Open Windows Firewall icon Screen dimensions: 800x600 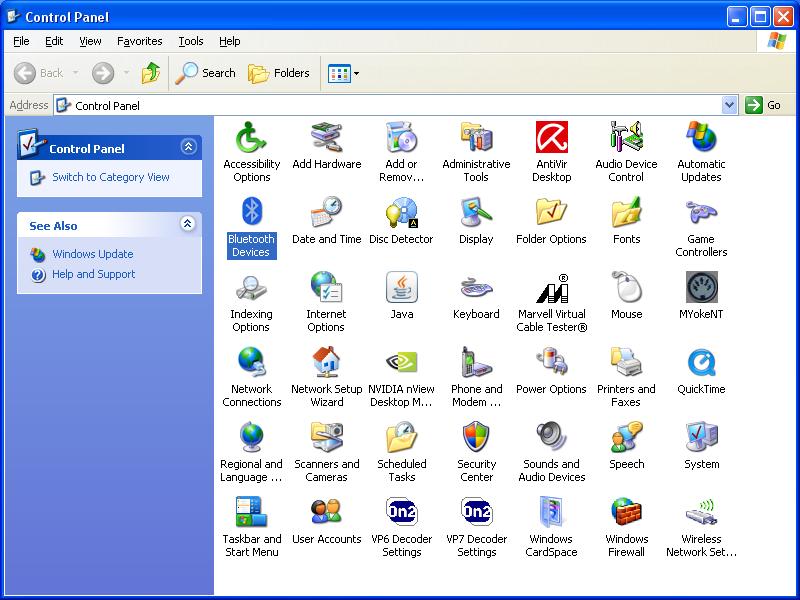626,512
